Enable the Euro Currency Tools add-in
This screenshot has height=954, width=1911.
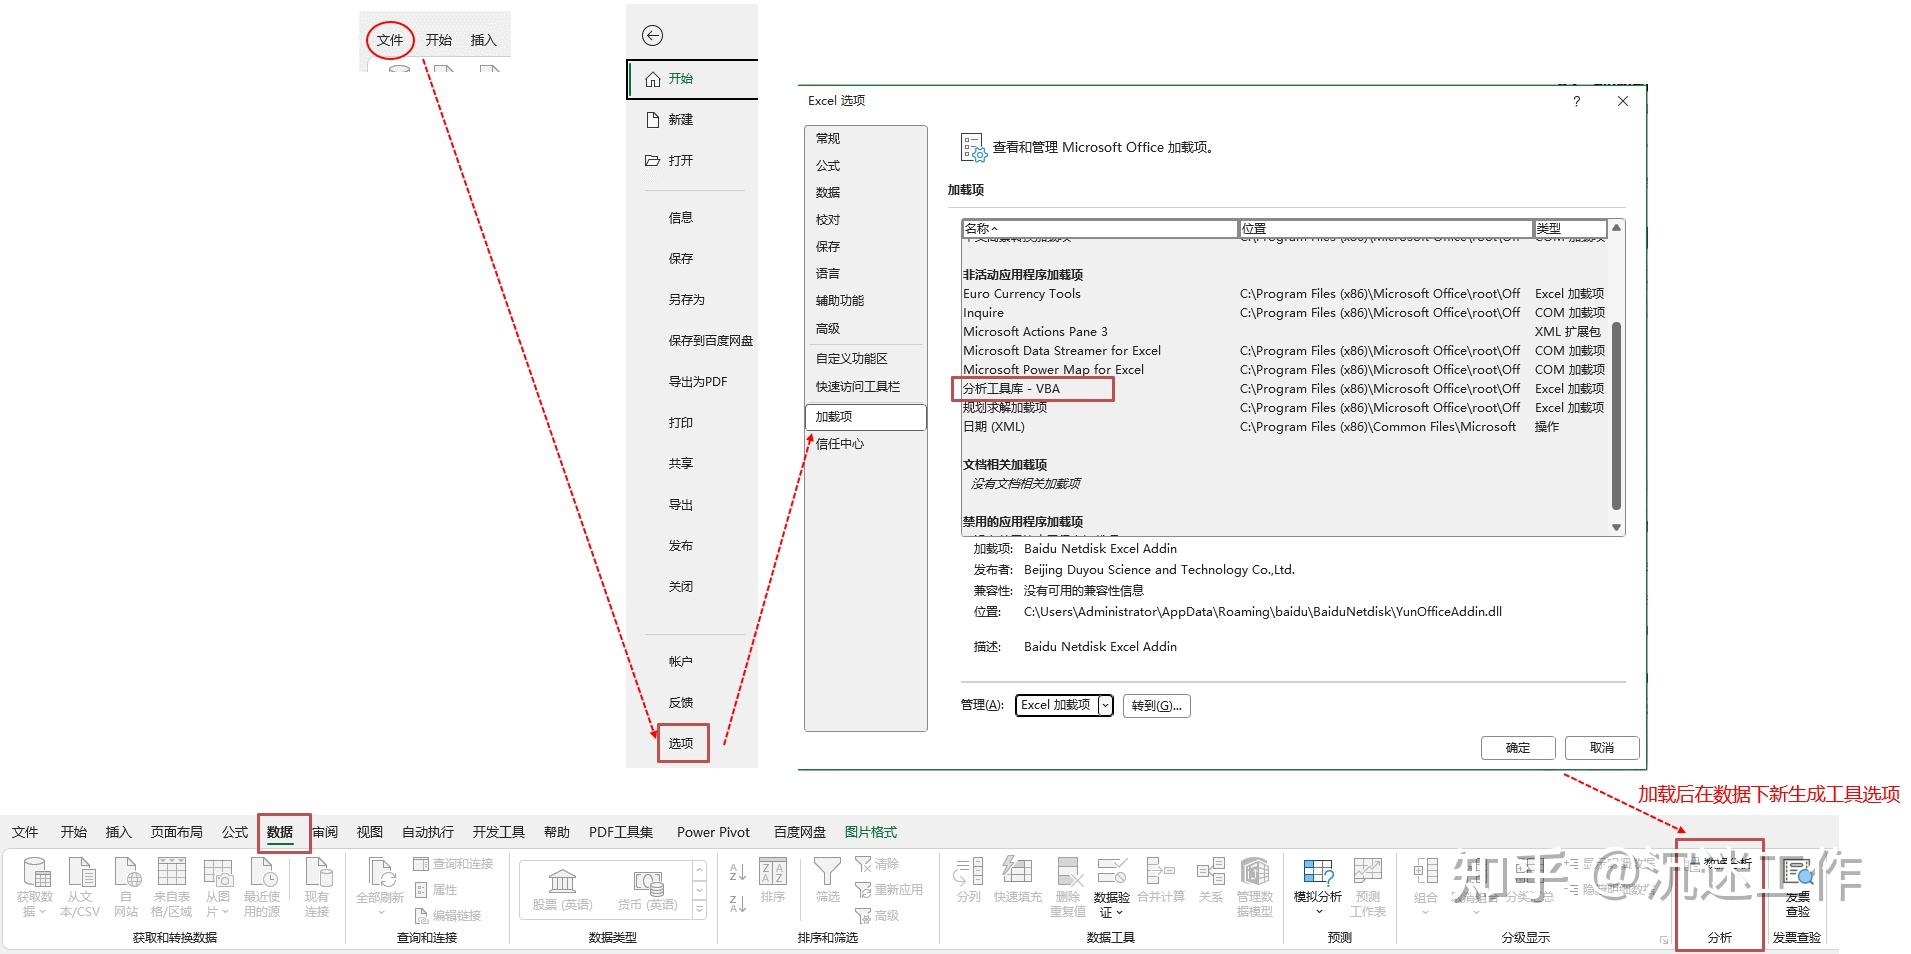click(1021, 293)
